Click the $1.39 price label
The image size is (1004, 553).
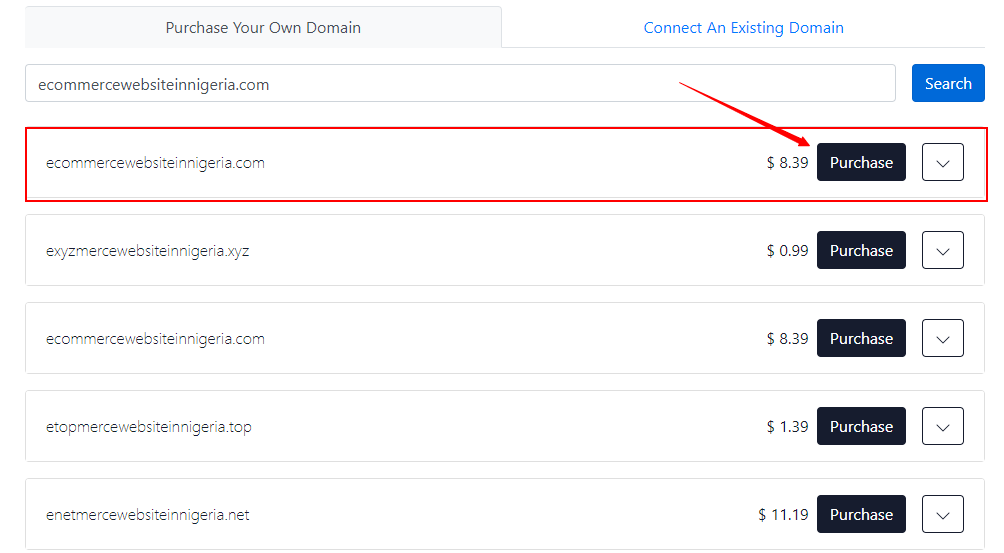788,427
